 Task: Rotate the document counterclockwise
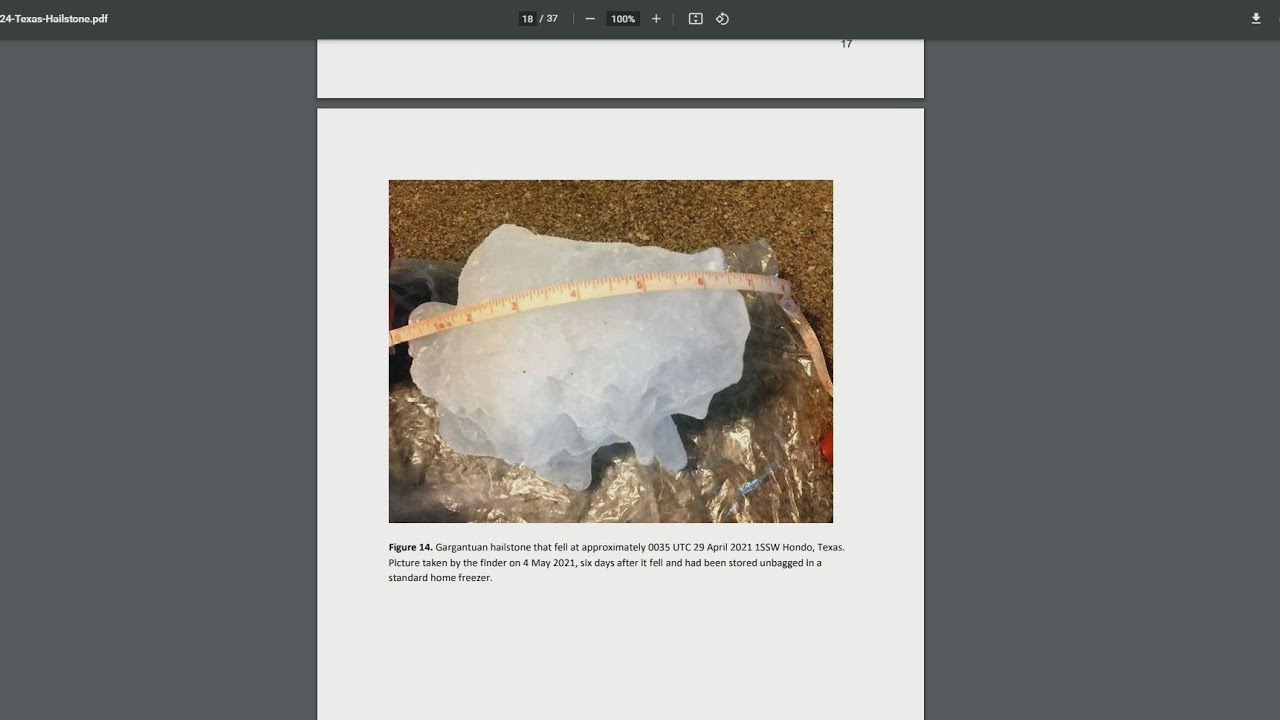pyautogui.click(x=722, y=19)
